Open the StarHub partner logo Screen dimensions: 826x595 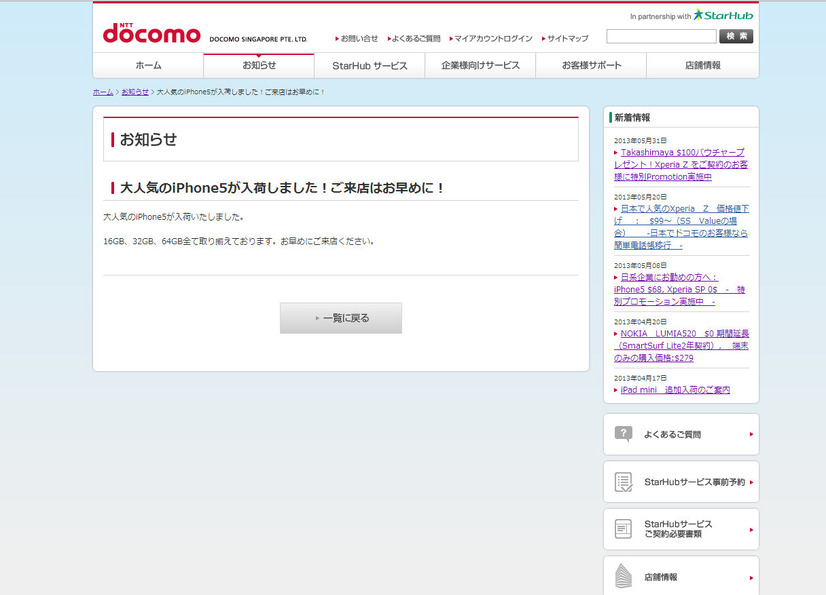(723, 15)
